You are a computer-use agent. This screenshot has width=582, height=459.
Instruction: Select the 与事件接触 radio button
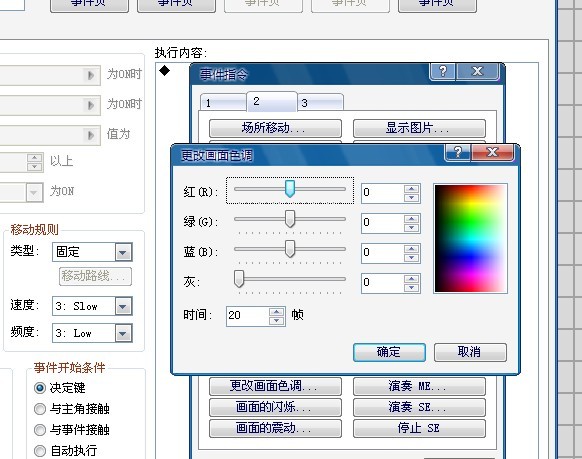(40, 430)
